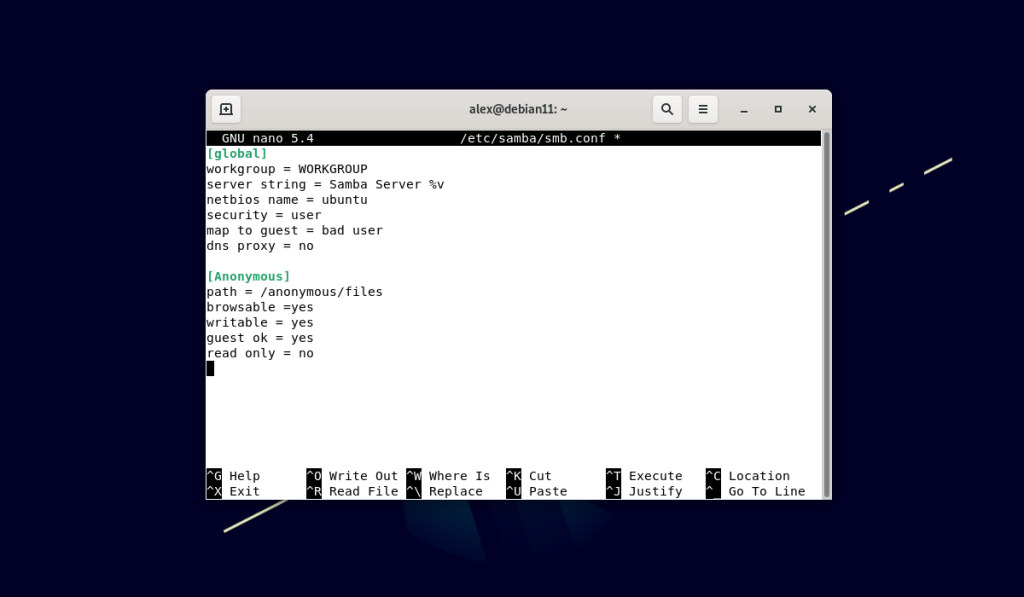The image size is (1024, 597).
Task: Open the terminal hamburger menu
Action: (703, 109)
